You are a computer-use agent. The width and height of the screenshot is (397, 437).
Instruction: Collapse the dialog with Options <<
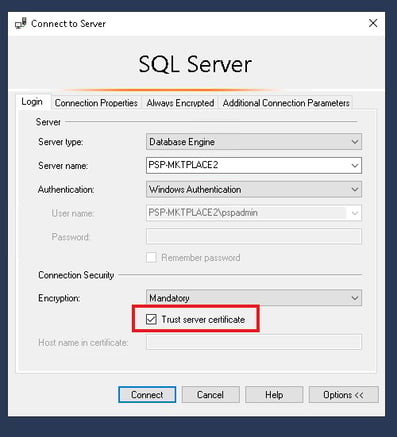[343, 395]
